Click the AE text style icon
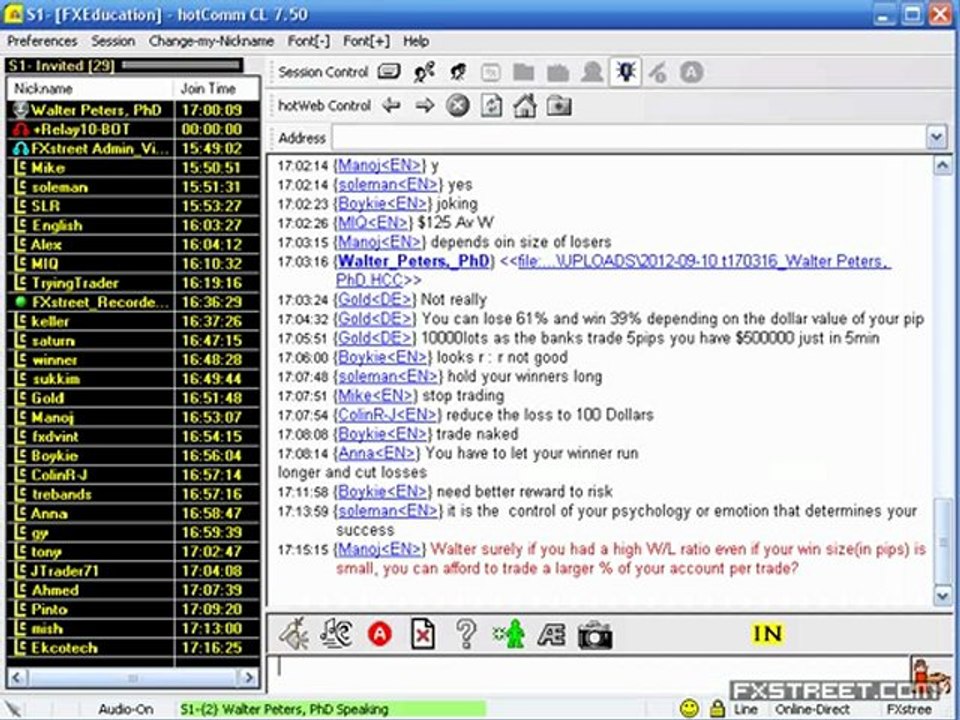This screenshot has width=960, height=720. pyautogui.click(x=551, y=634)
